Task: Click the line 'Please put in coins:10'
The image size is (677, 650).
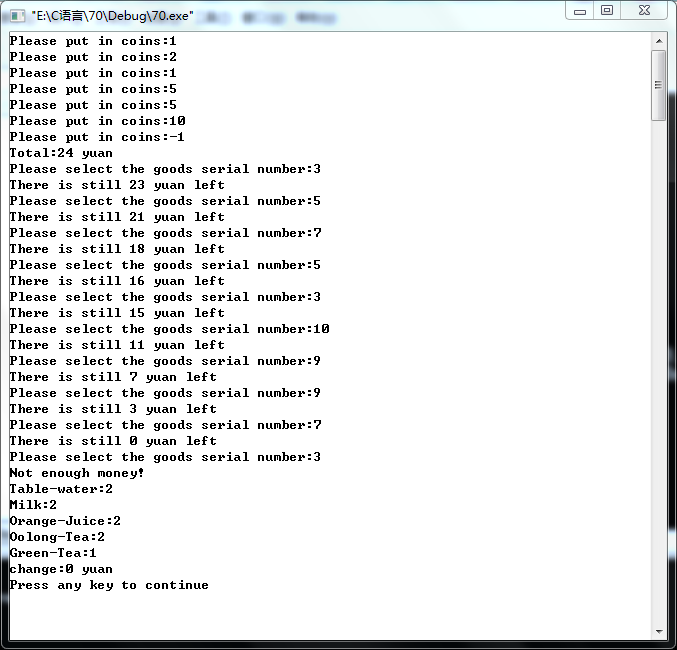Action: pyautogui.click(x=98, y=121)
